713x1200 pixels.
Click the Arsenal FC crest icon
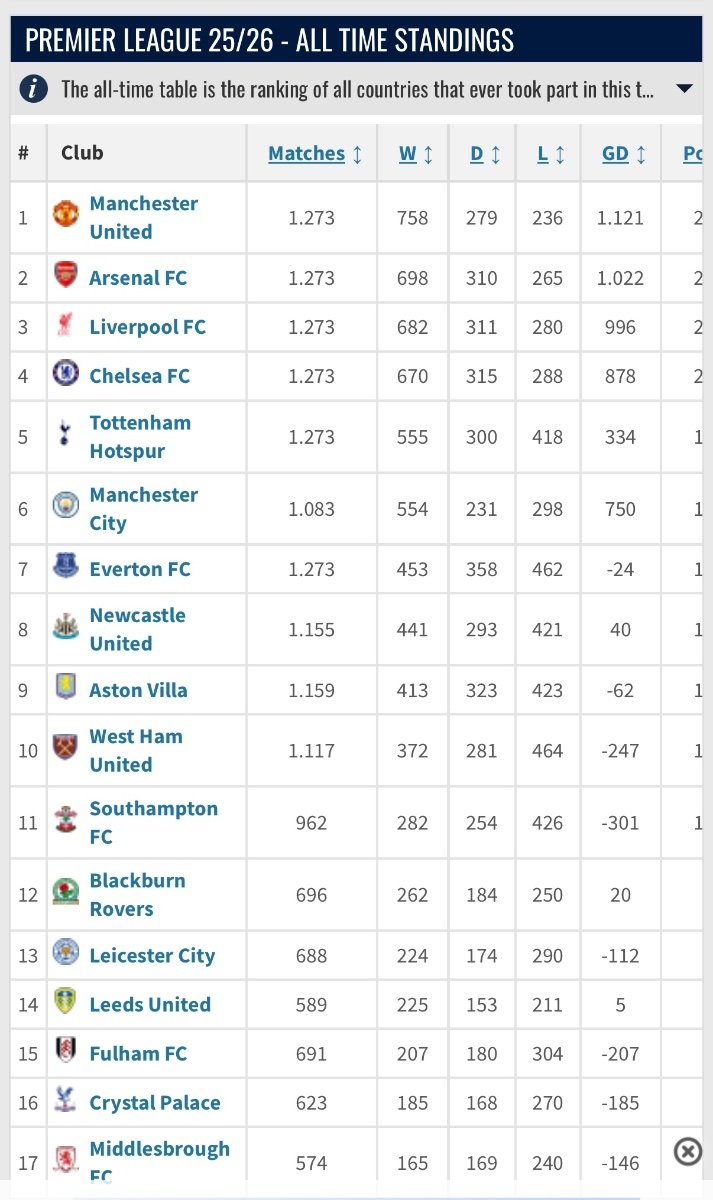(65, 277)
